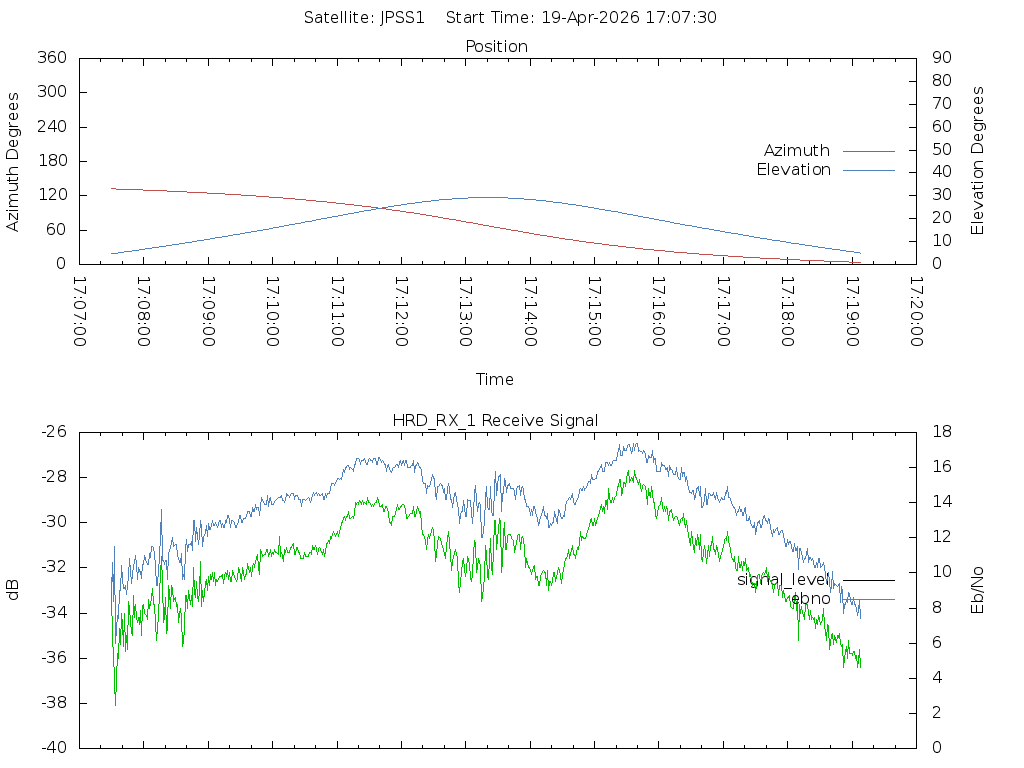Click the "Elevation Degrees" right axis label
The height and width of the screenshot is (768, 1024).
click(x=978, y=161)
